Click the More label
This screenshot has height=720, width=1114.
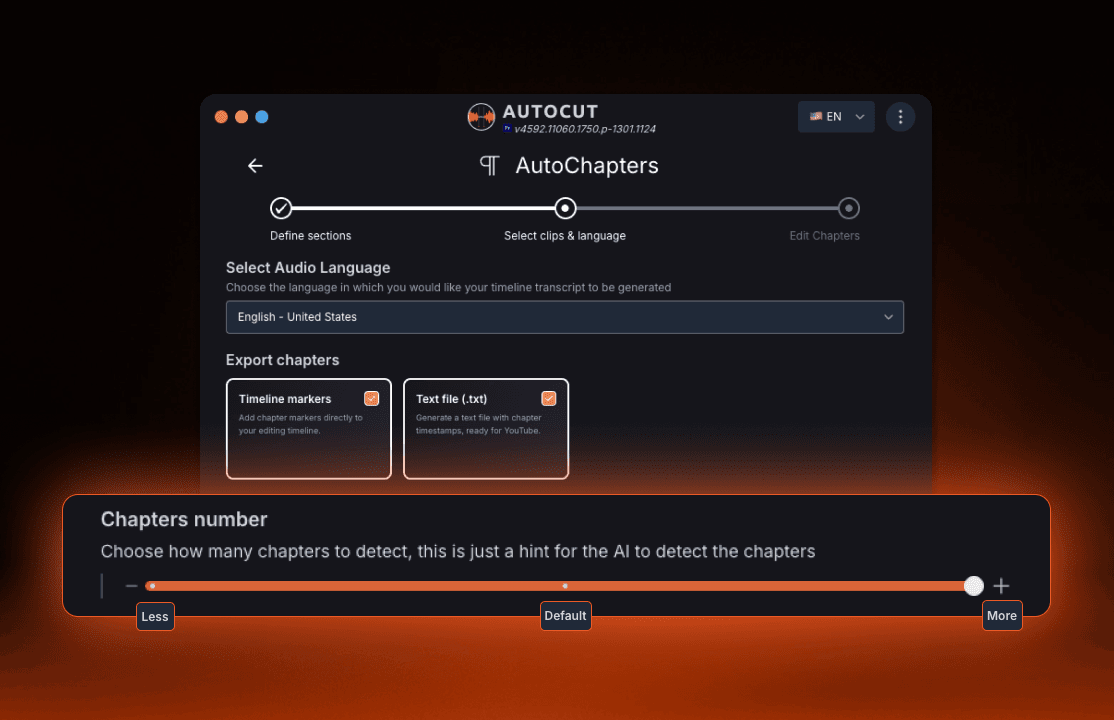click(x=1001, y=616)
